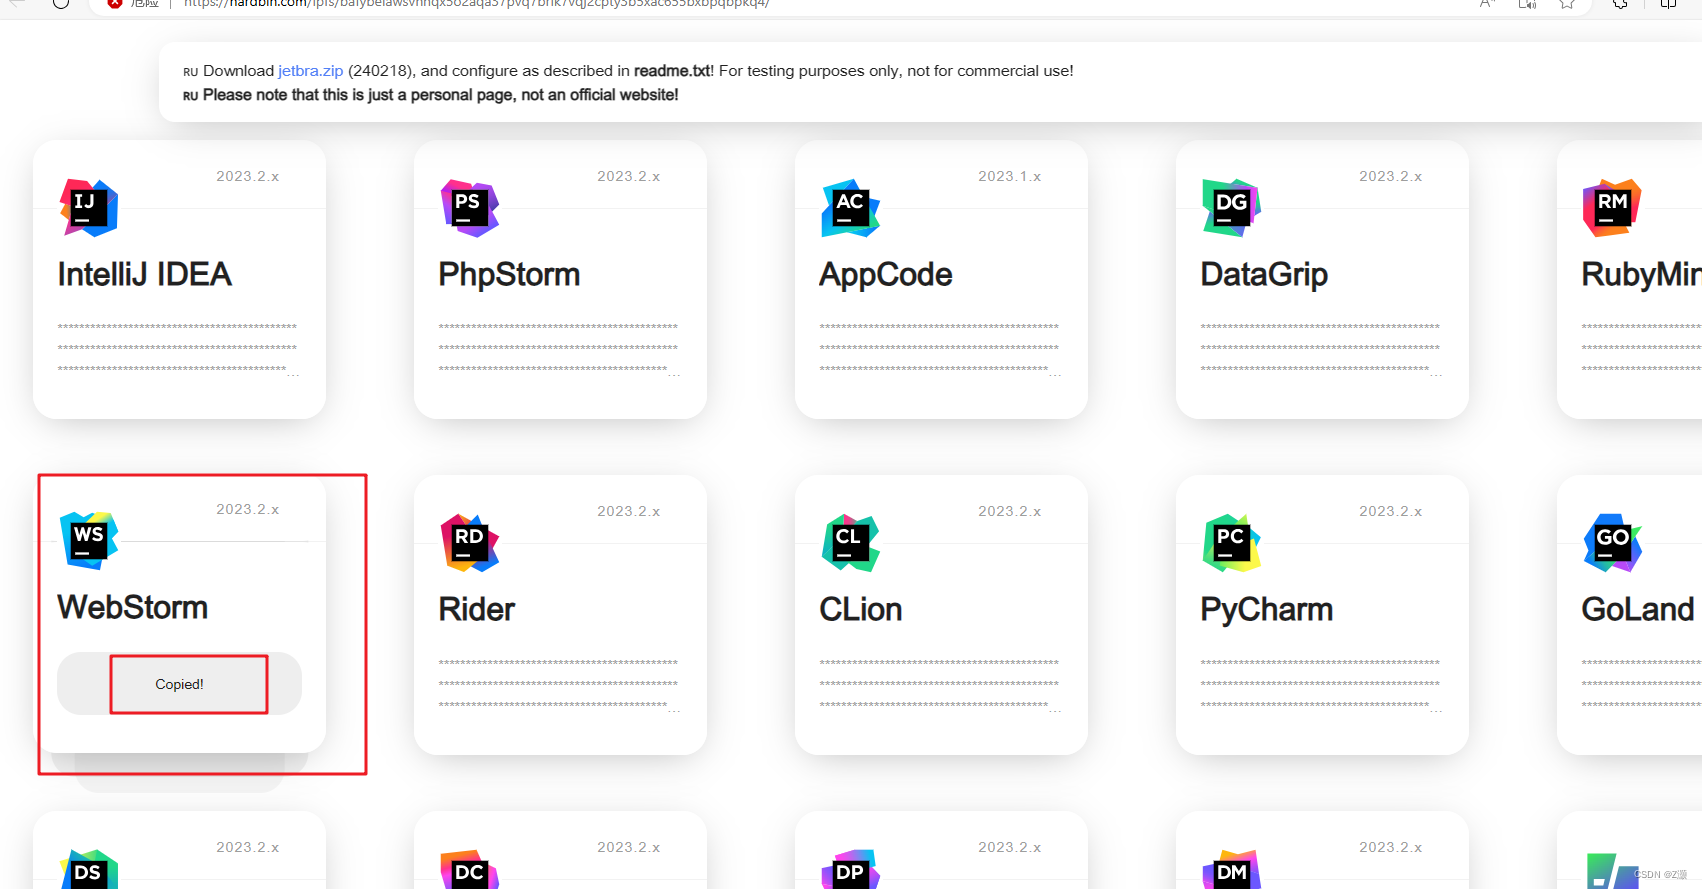
Task: Copy the masked license key under PhpStorm
Action: coord(559,349)
